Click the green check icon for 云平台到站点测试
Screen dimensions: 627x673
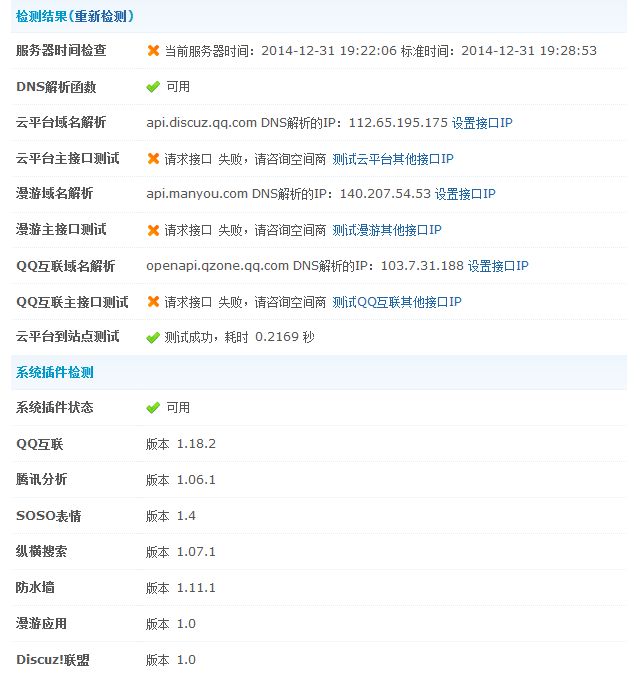click(x=153, y=338)
